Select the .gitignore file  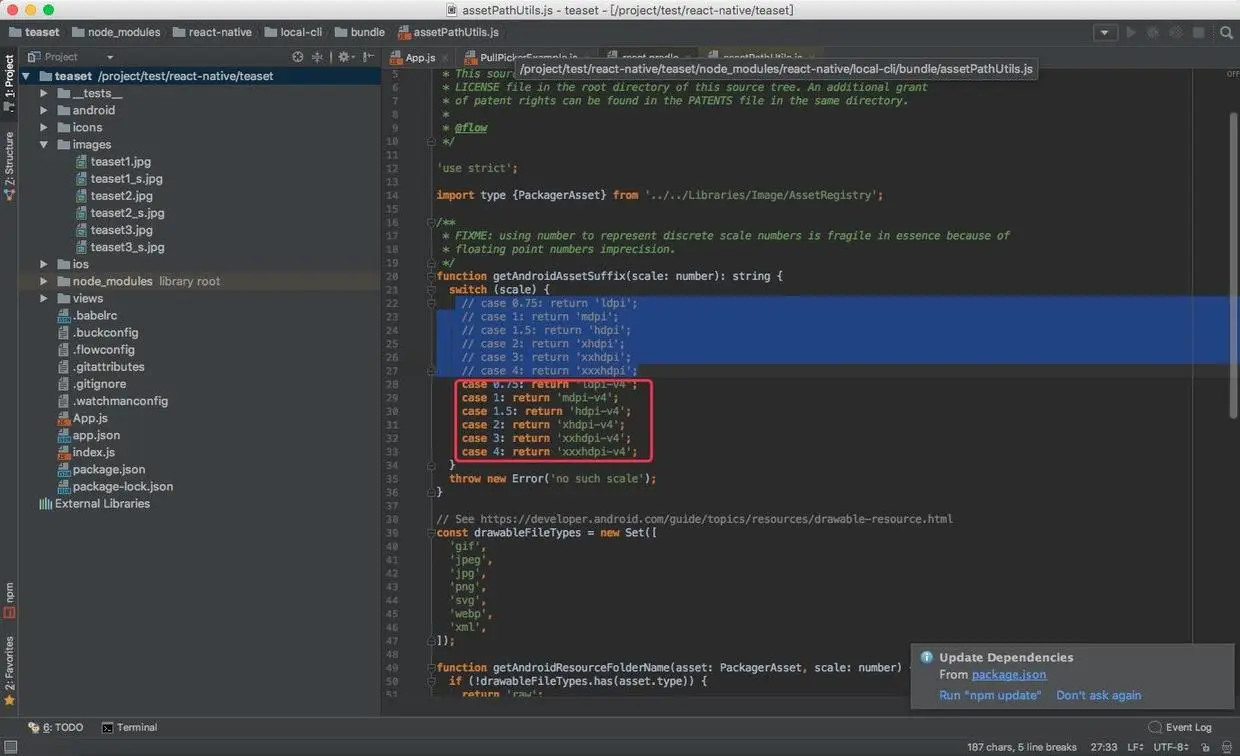99,384
